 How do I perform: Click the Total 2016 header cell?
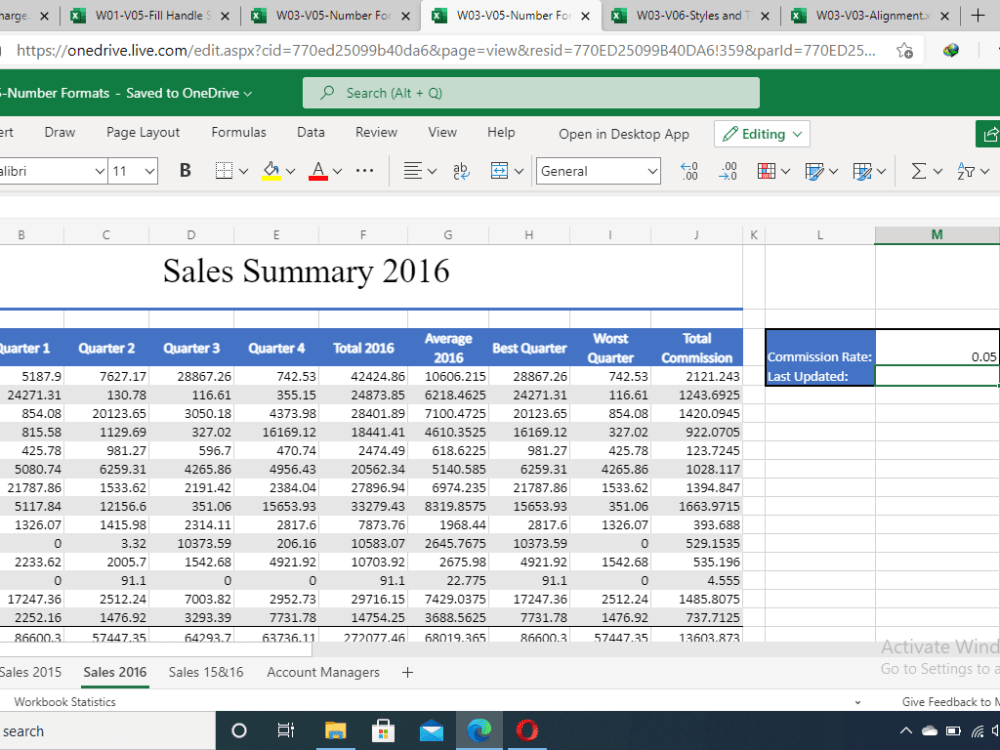363,348
